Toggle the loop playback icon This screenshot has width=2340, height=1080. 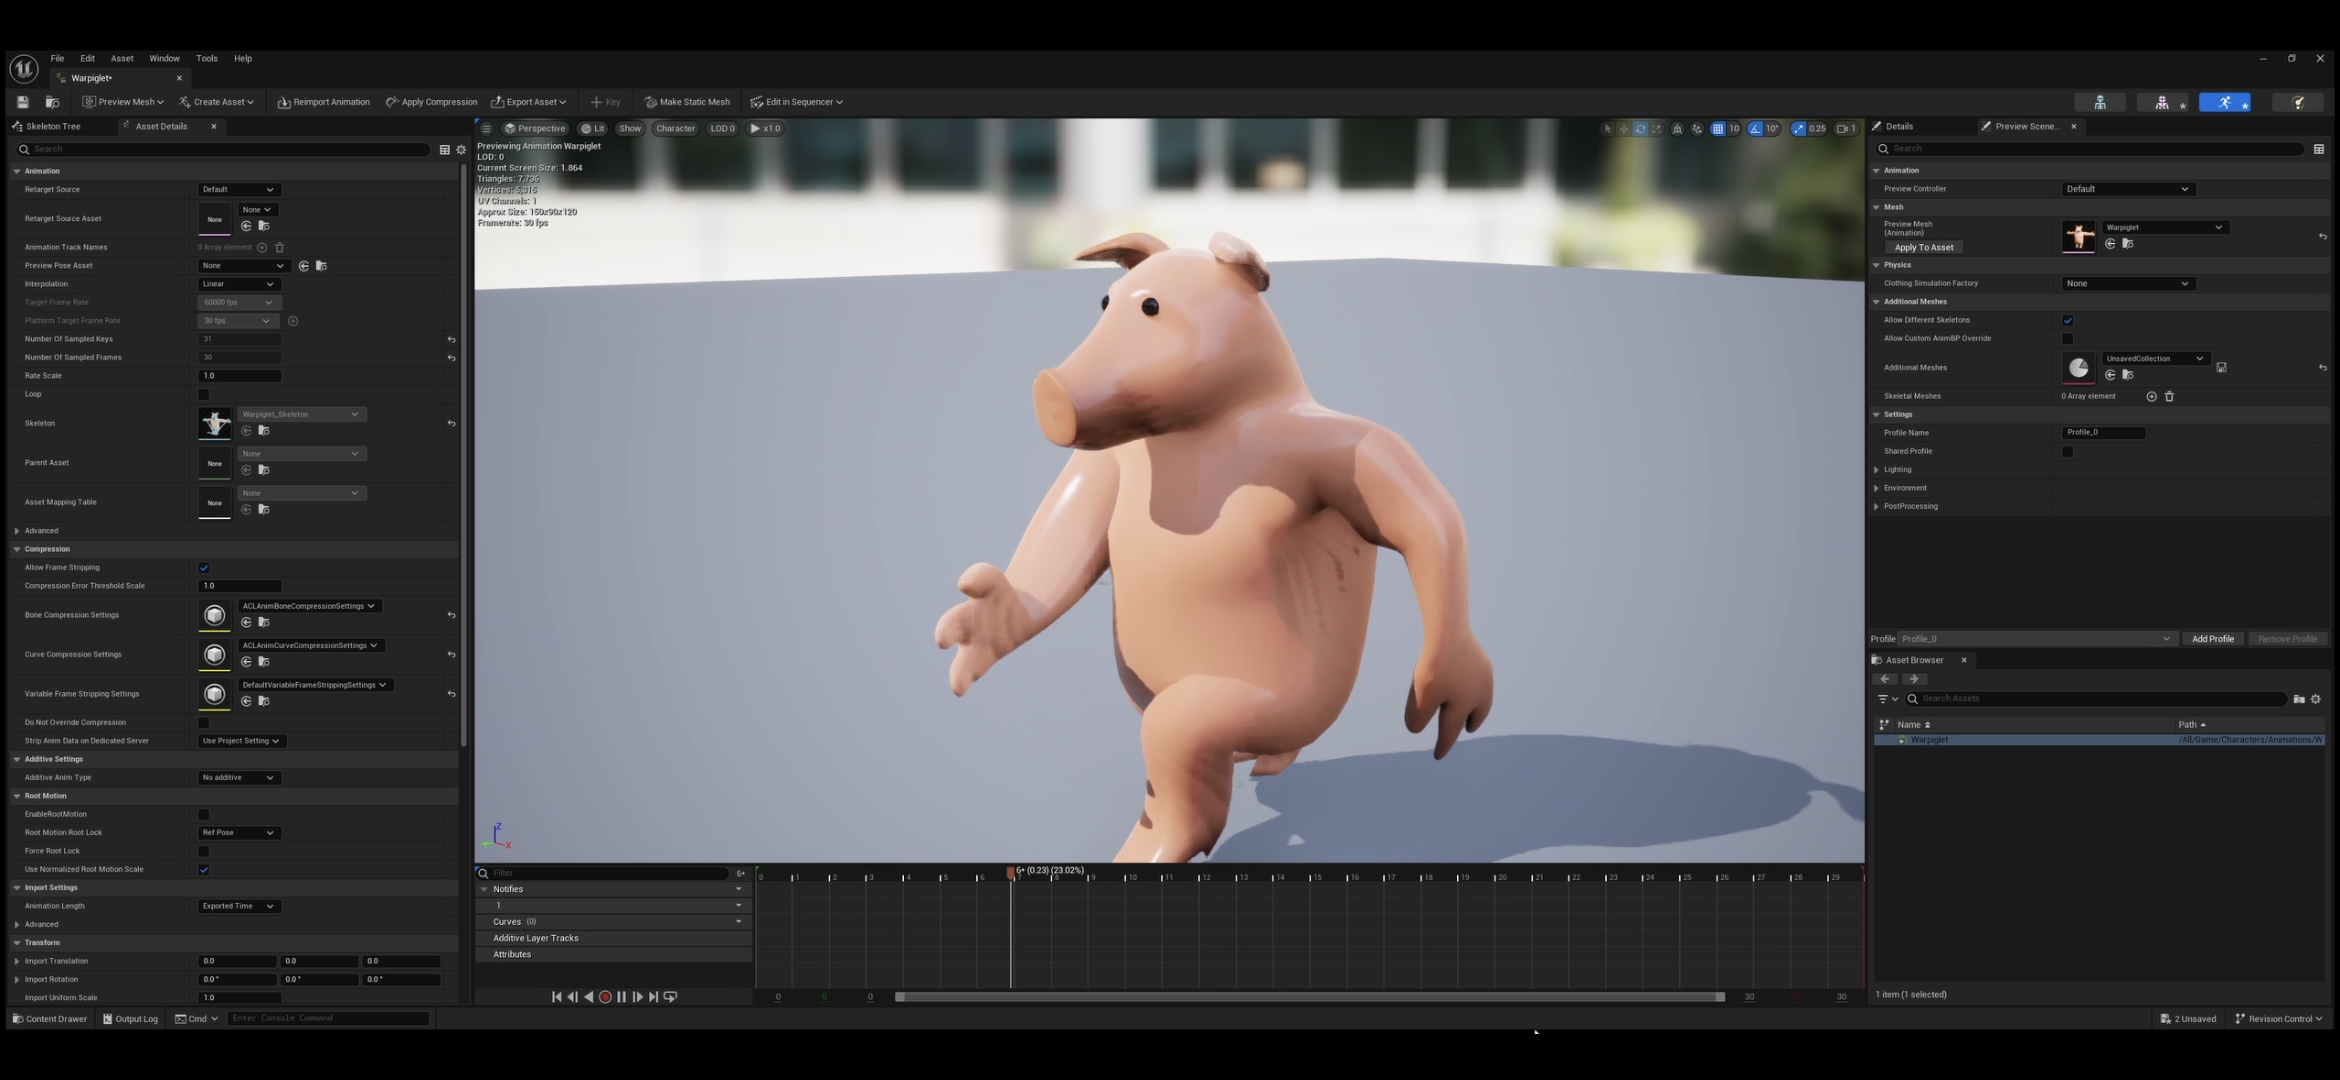point(670,997)
